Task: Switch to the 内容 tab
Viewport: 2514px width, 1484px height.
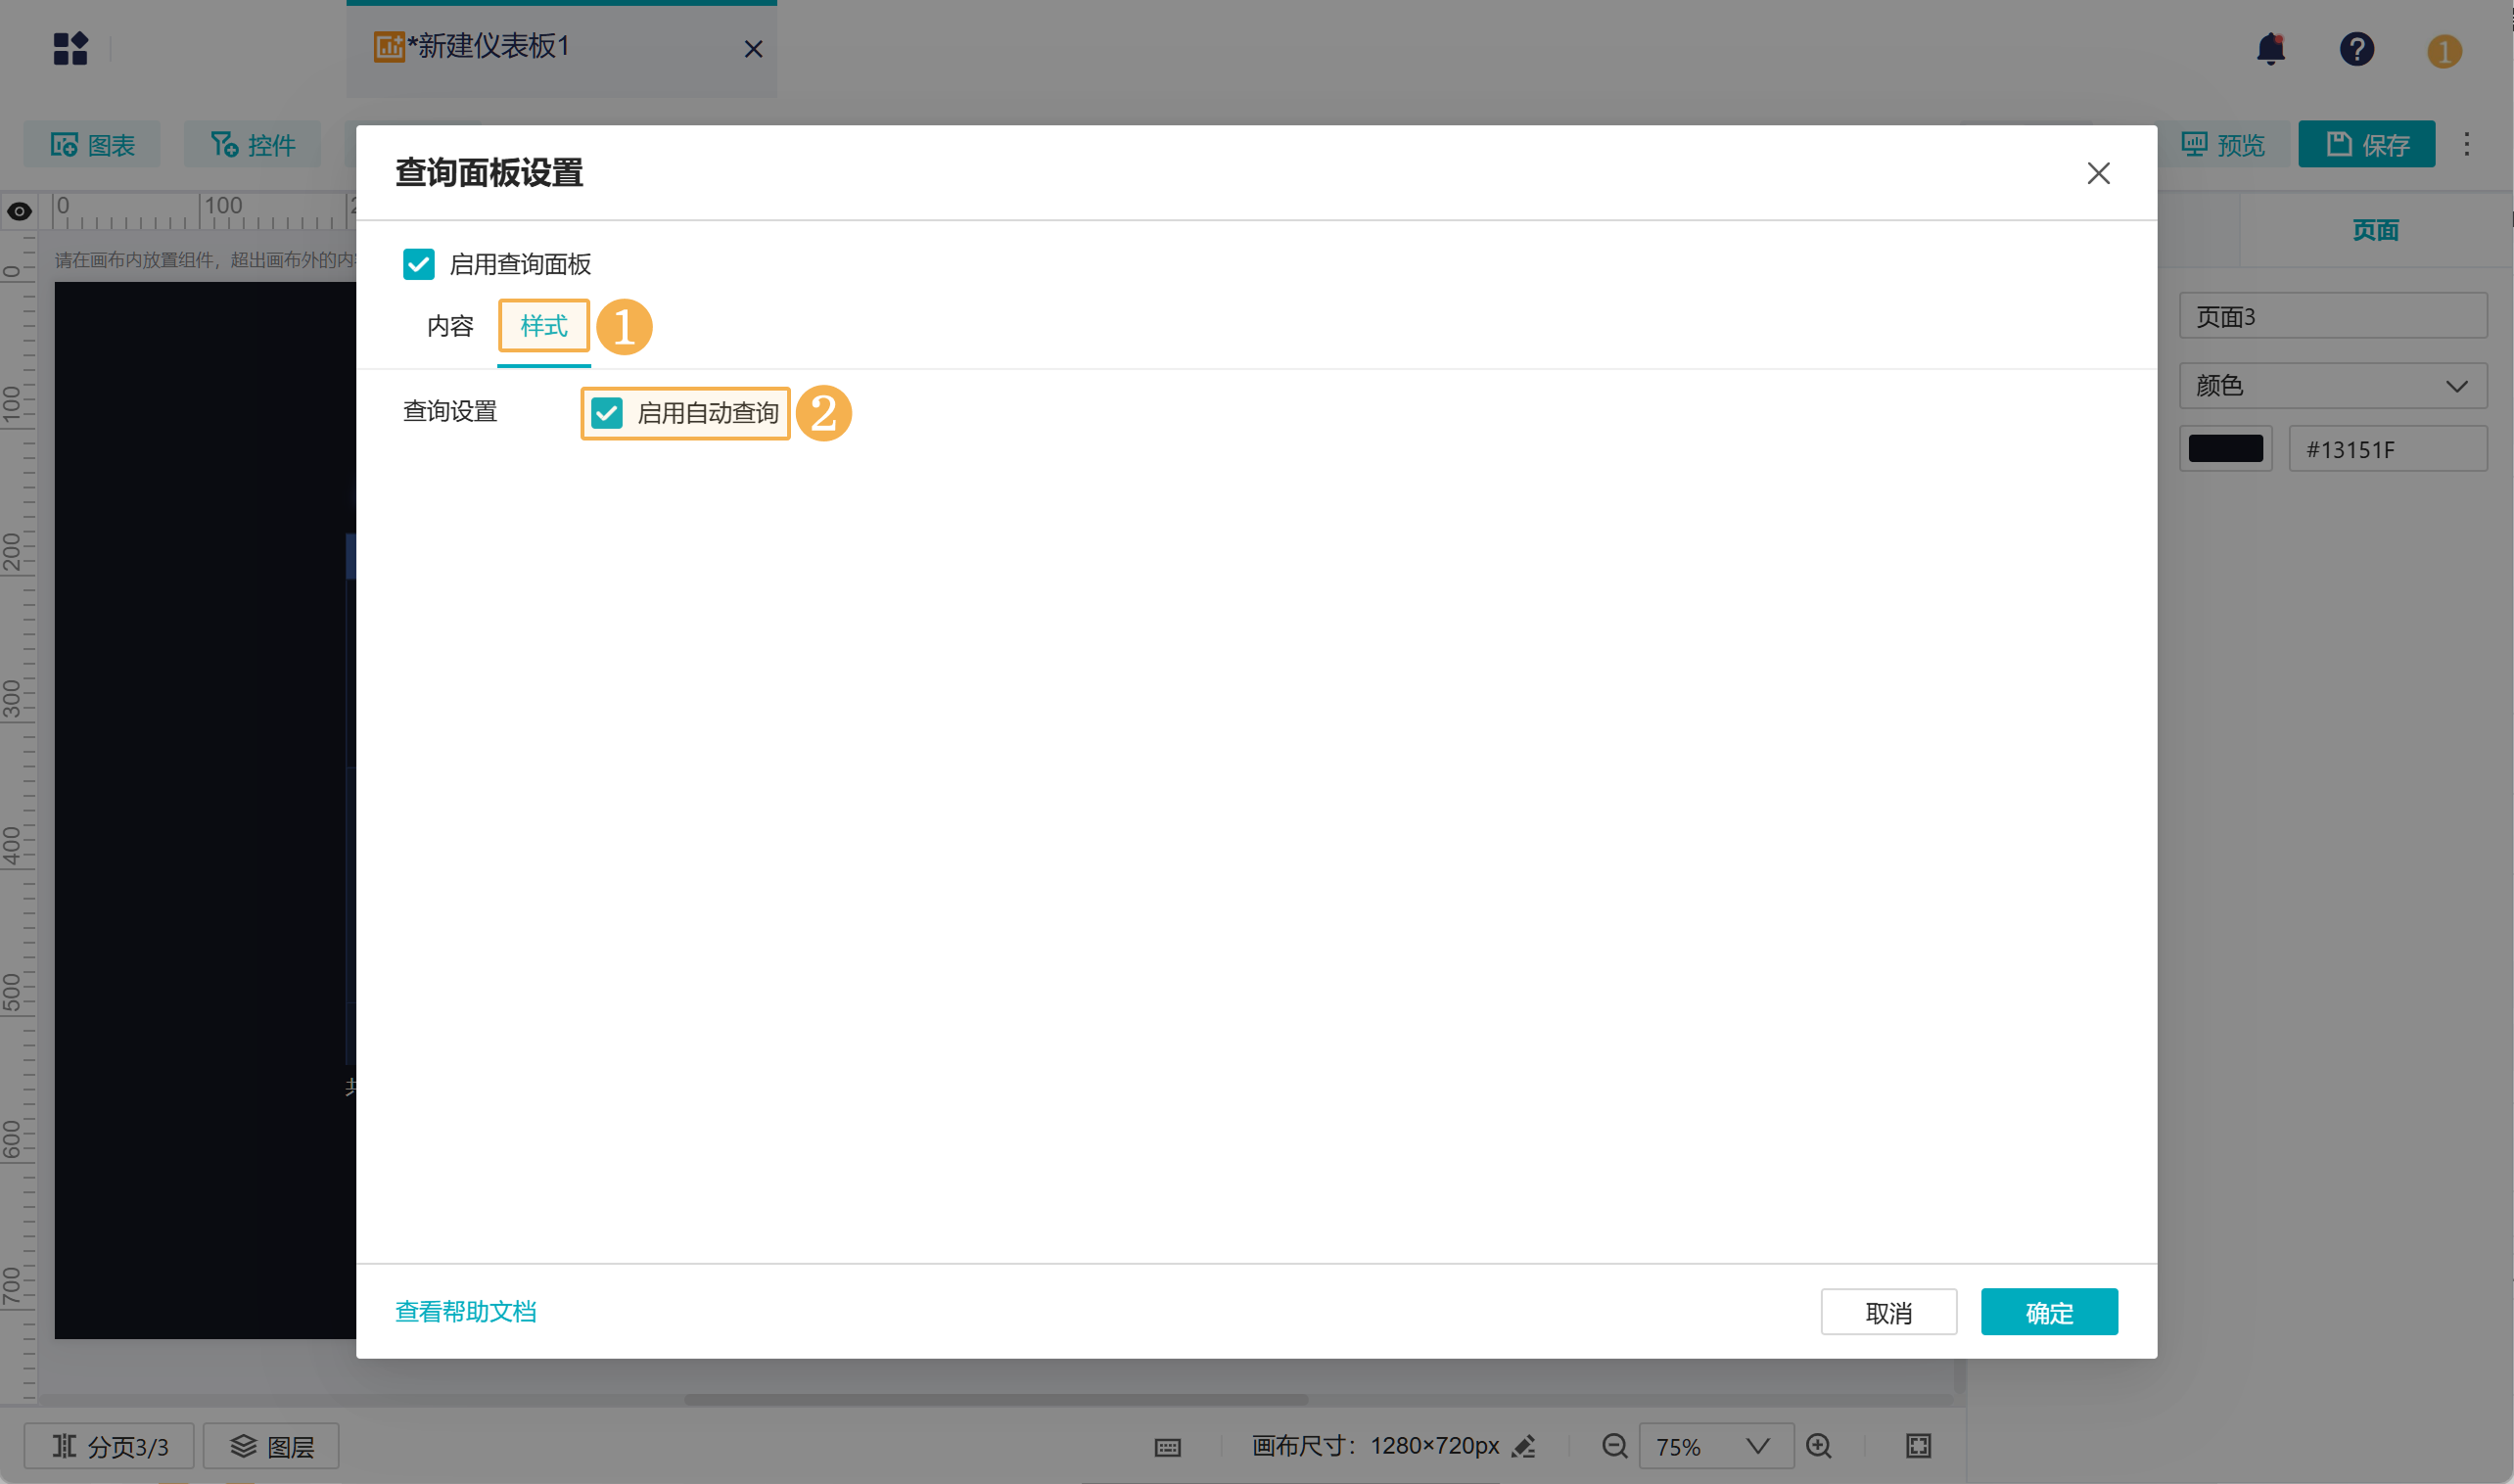Action: (450, 326)
